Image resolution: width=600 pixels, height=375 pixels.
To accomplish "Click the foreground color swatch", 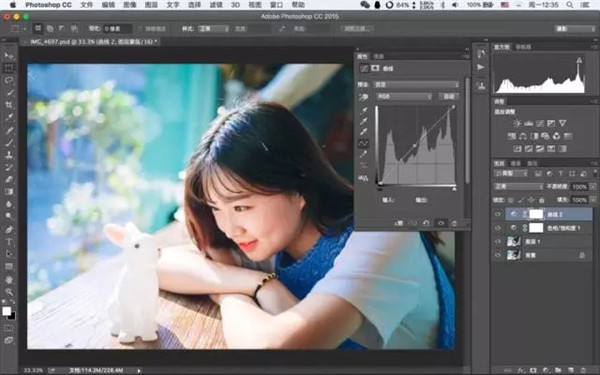I will [6, 311].
